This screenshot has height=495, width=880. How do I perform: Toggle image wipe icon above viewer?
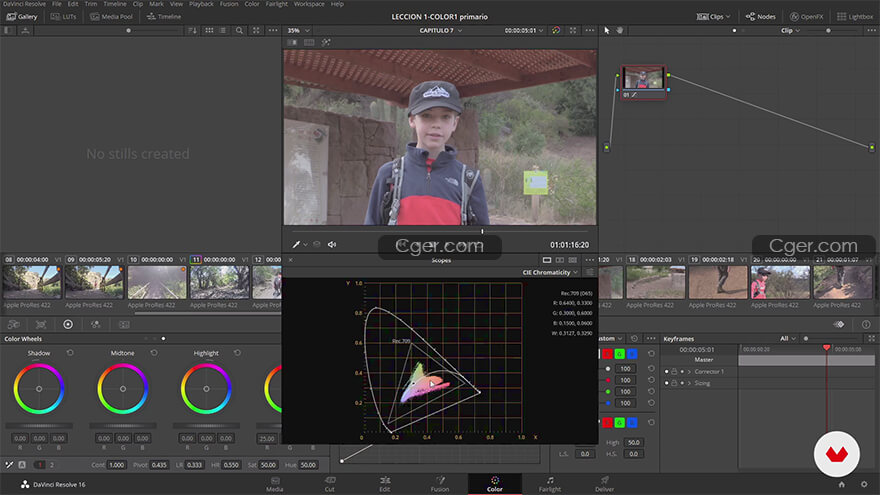click(x=292, y=43)
